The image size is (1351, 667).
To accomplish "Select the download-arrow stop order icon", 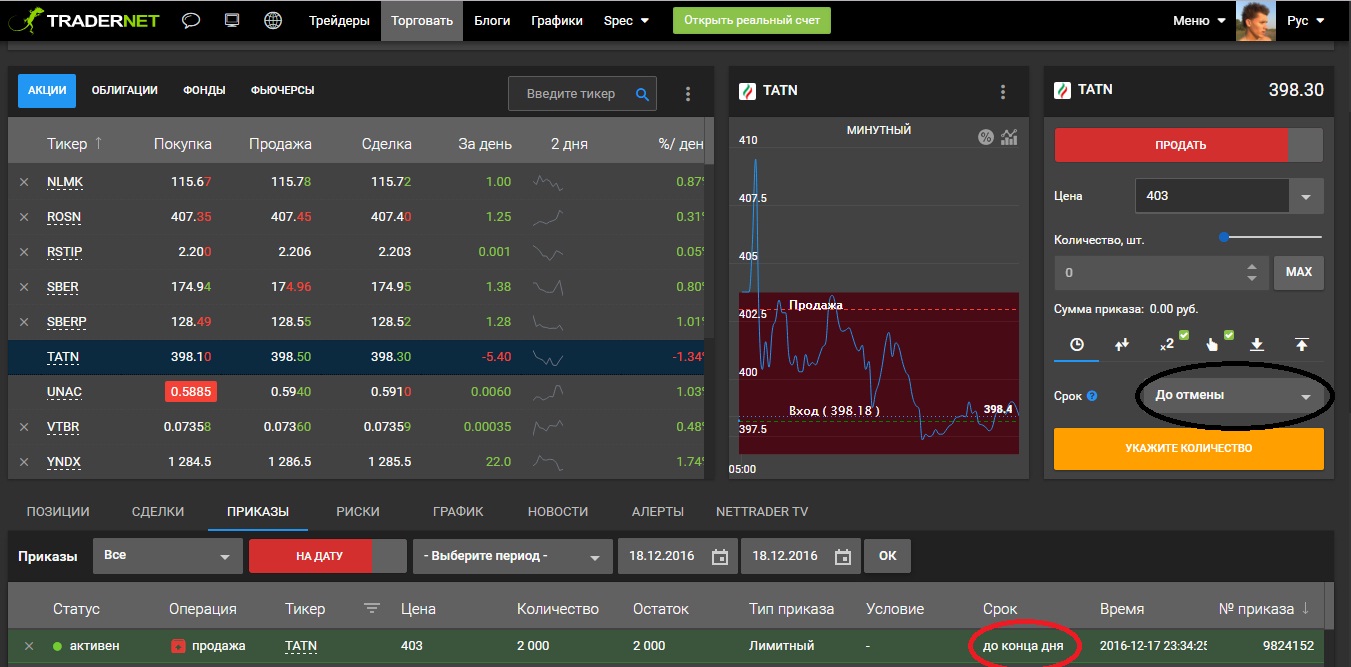I will click(x=1257, y=344).
